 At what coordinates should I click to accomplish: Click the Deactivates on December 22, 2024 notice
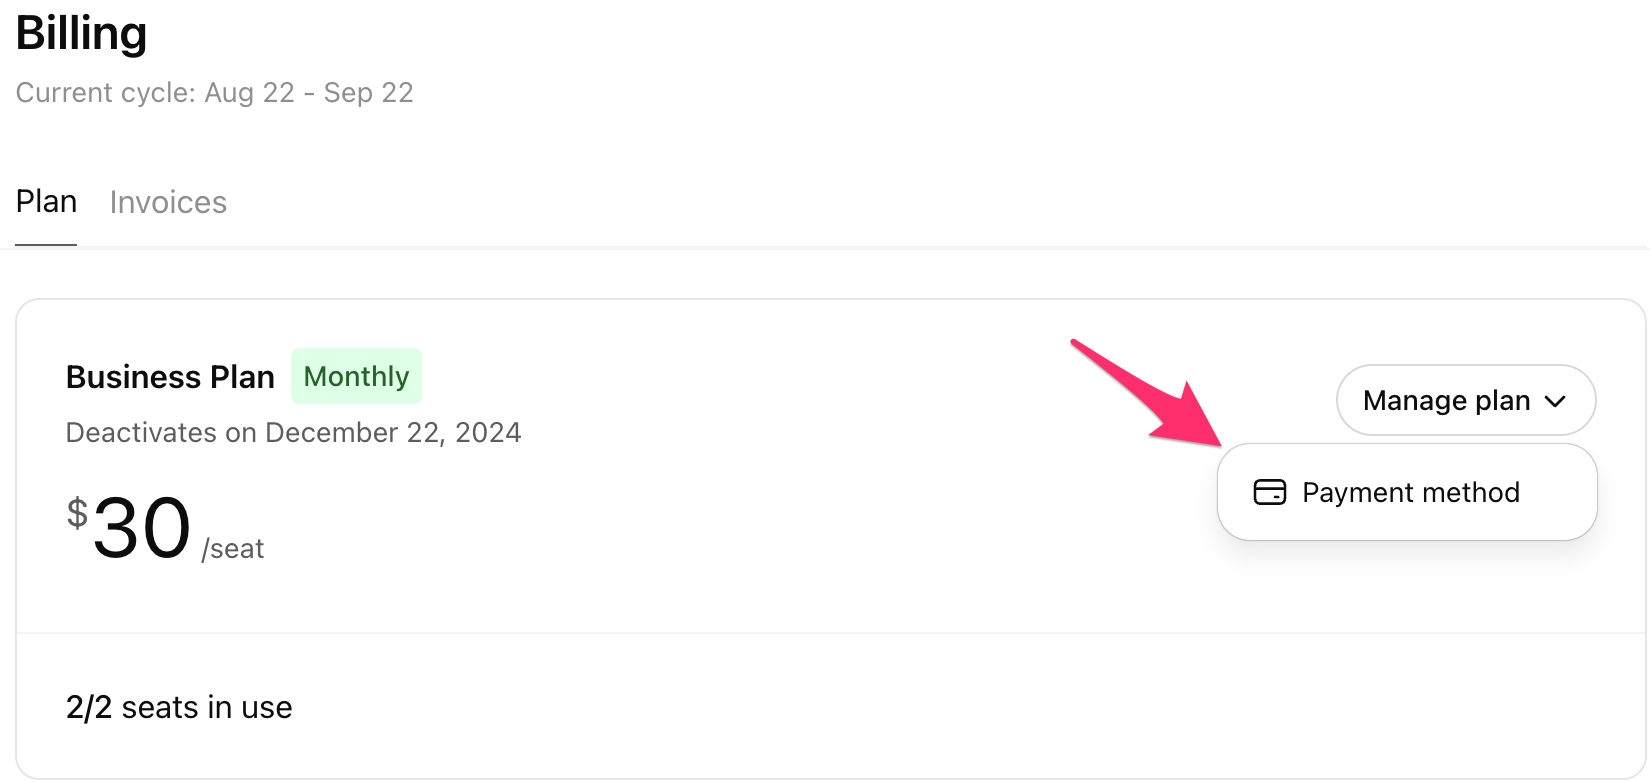[293, 432]
